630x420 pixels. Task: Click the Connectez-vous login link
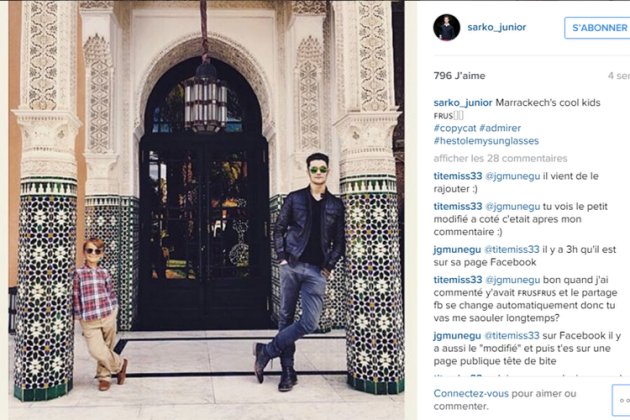pyautogui.click(x=471, y=393)
